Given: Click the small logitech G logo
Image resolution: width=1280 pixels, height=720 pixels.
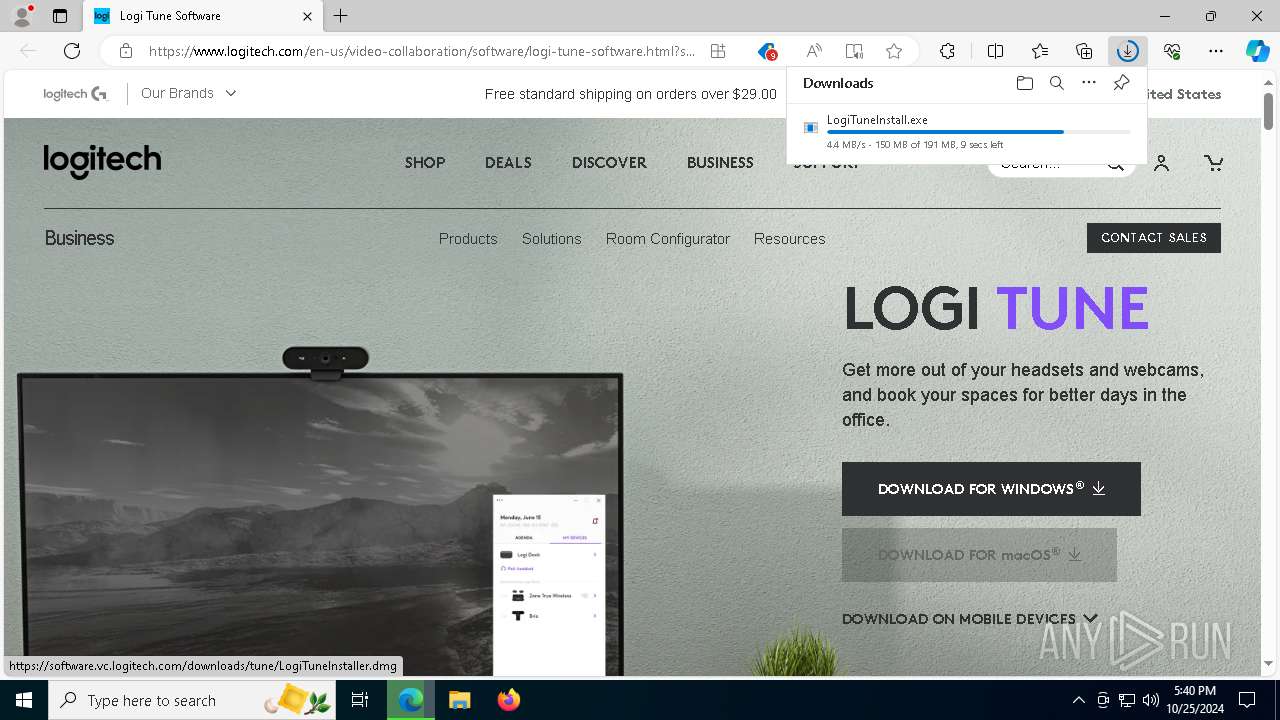Looking at the screenshot, I should tap(75, 94).
